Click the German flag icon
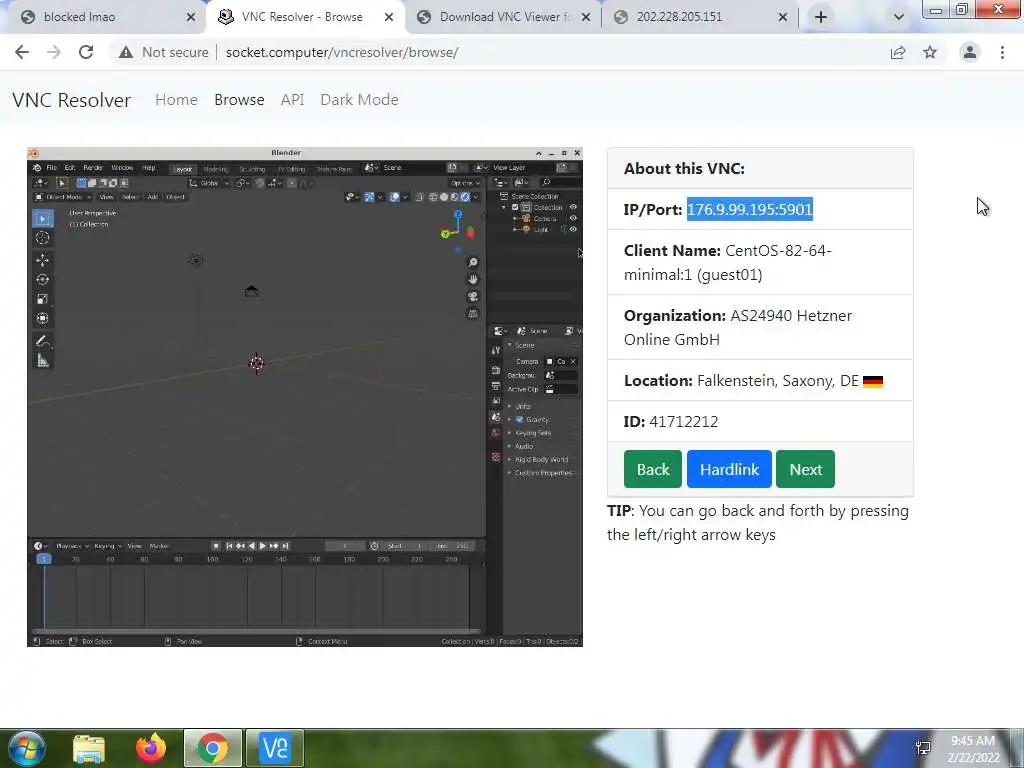 coord(872,381)
